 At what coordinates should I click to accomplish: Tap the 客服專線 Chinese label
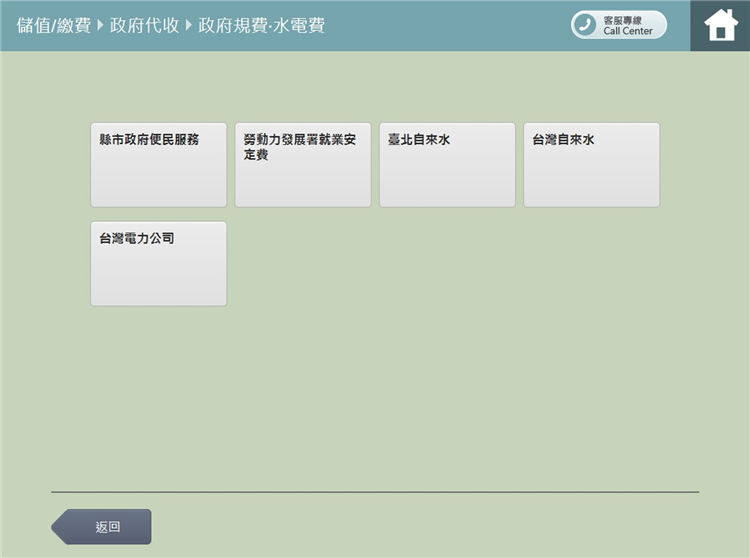[622, 20]
